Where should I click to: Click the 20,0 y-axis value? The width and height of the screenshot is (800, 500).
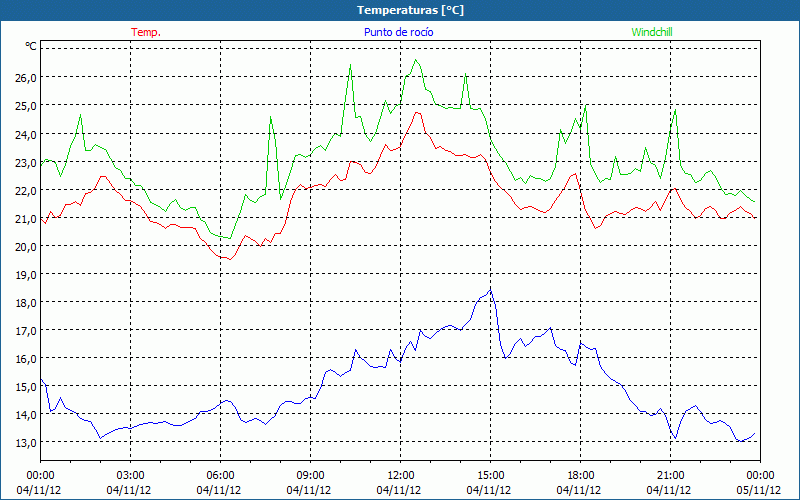point(25,246)
